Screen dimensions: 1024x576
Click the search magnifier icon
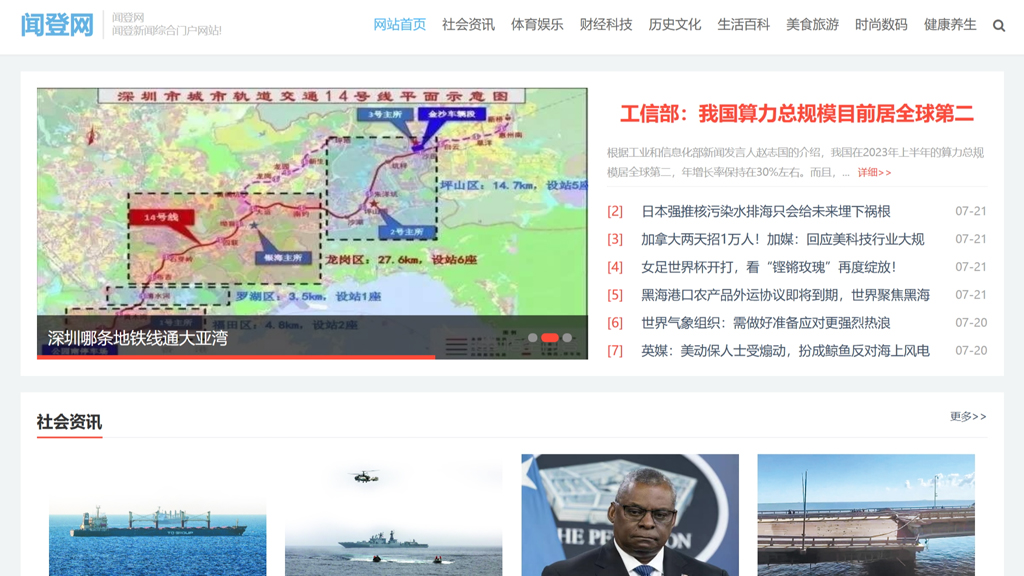click(998, 26)
